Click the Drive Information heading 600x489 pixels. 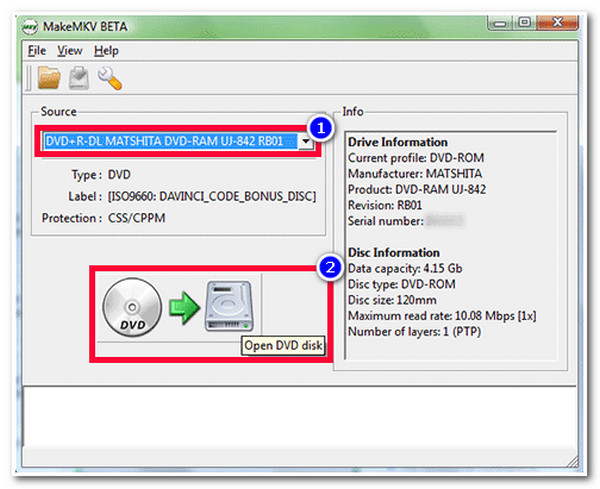pyautogui.click(x=398, y=142)
